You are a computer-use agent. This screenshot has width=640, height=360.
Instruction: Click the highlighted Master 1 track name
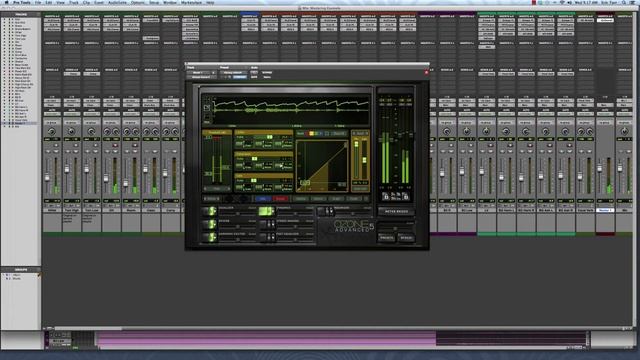605,210
